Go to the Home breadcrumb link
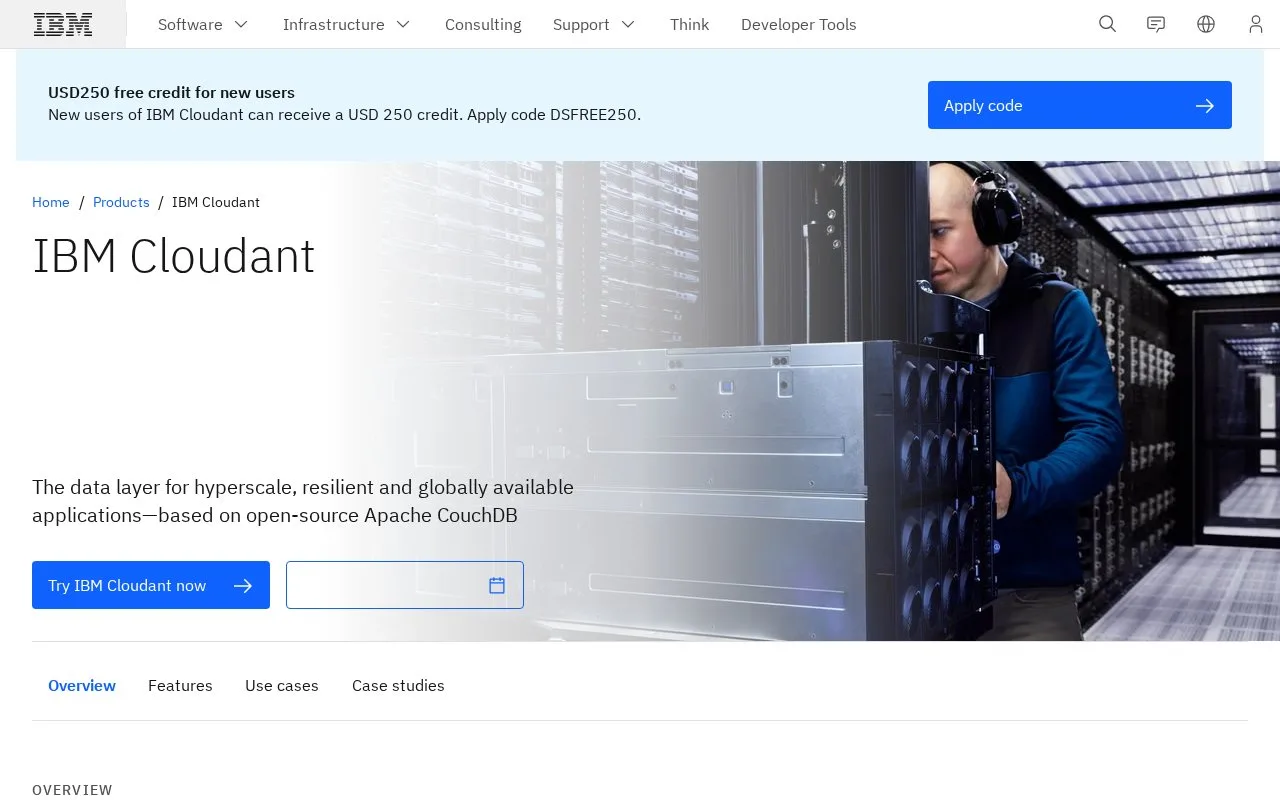This screenshot has width=1280, height=800. coord(51,202)
